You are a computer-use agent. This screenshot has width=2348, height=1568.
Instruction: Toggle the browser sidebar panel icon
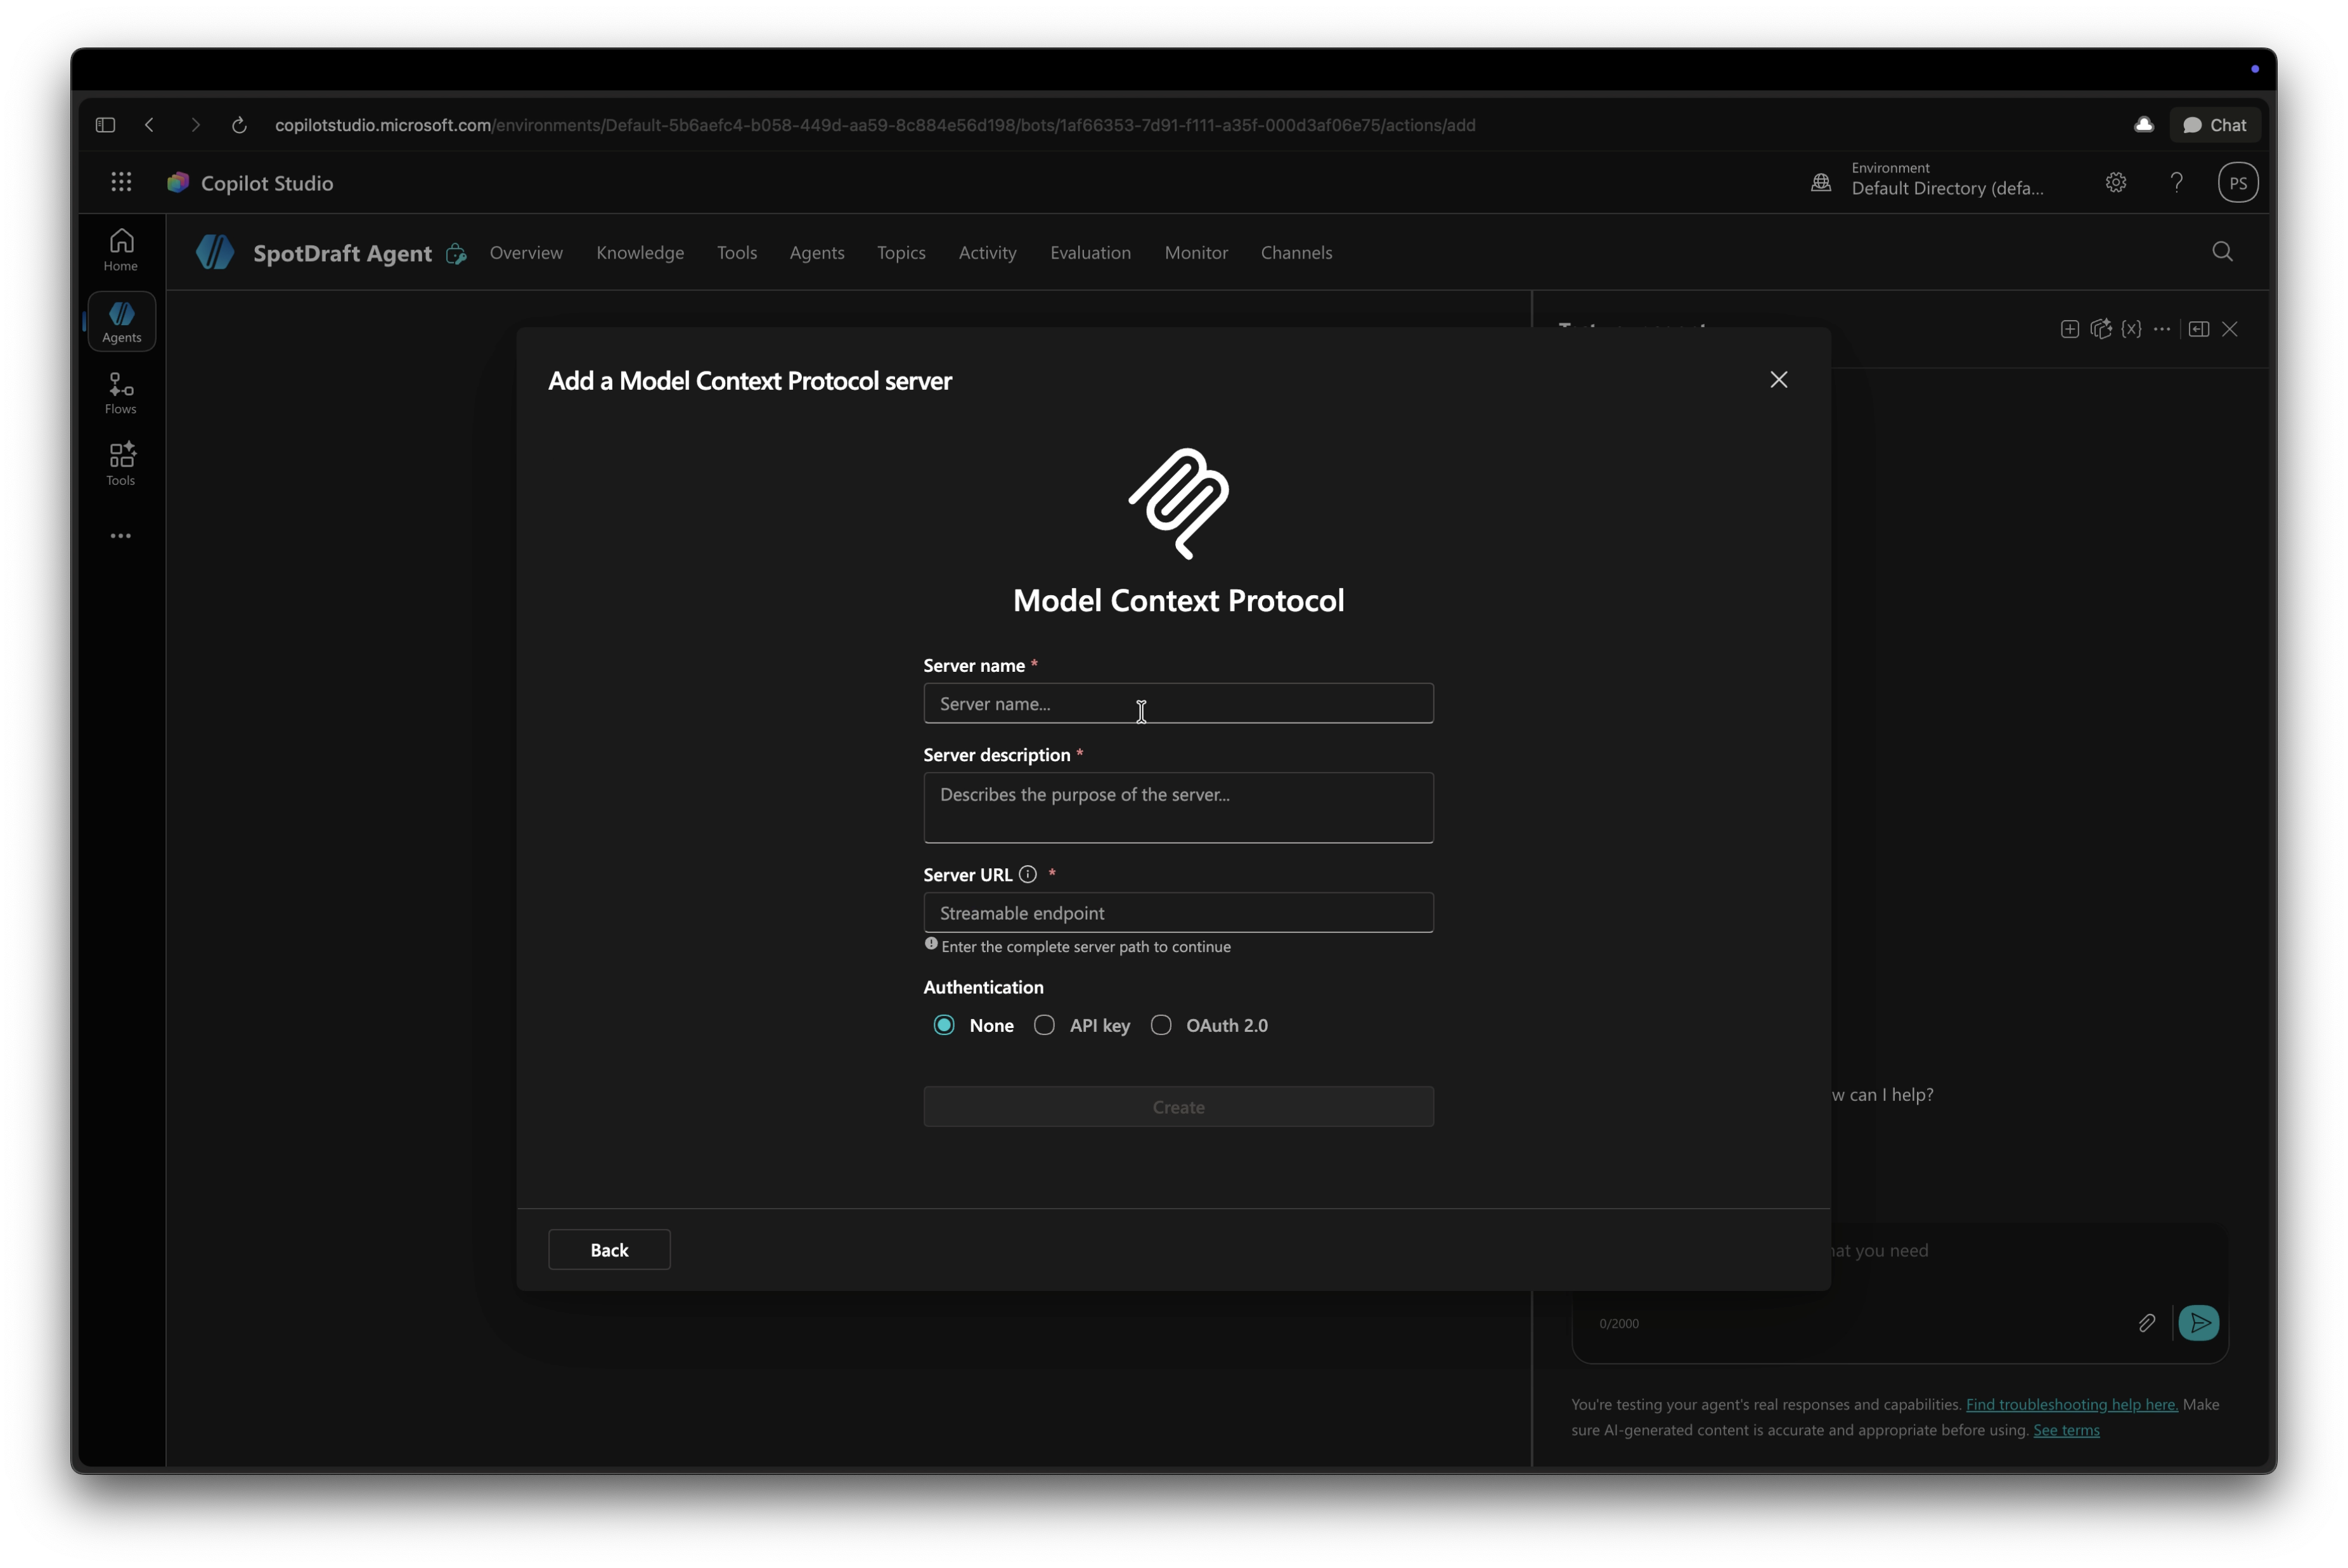coord(105,125)
